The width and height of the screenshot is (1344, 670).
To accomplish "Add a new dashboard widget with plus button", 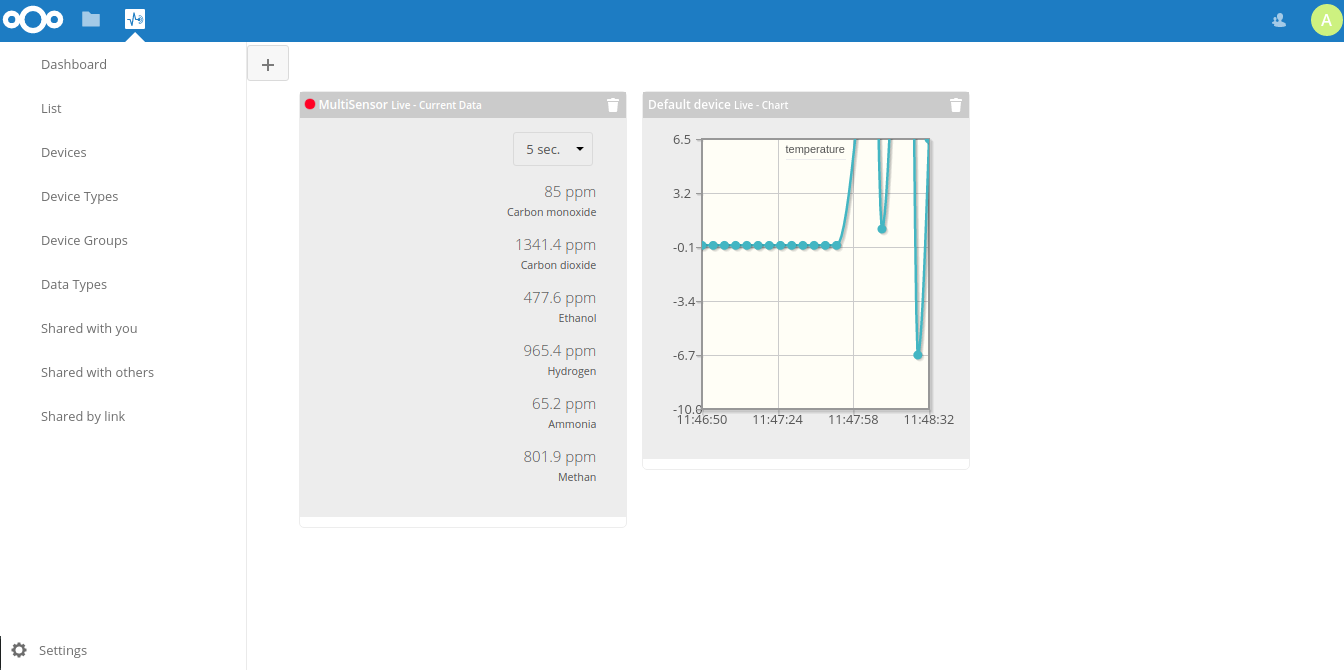I will tap(268, 63).
